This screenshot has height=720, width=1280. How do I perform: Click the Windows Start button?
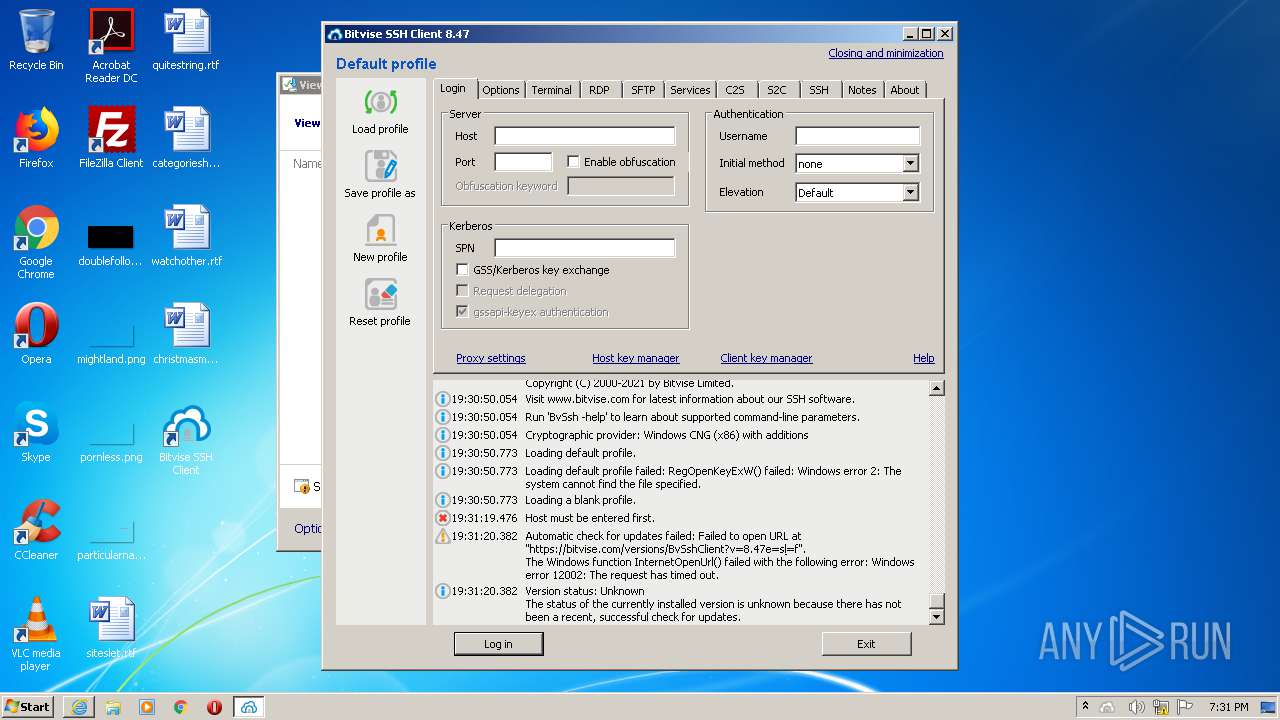[x=28, y=707]
